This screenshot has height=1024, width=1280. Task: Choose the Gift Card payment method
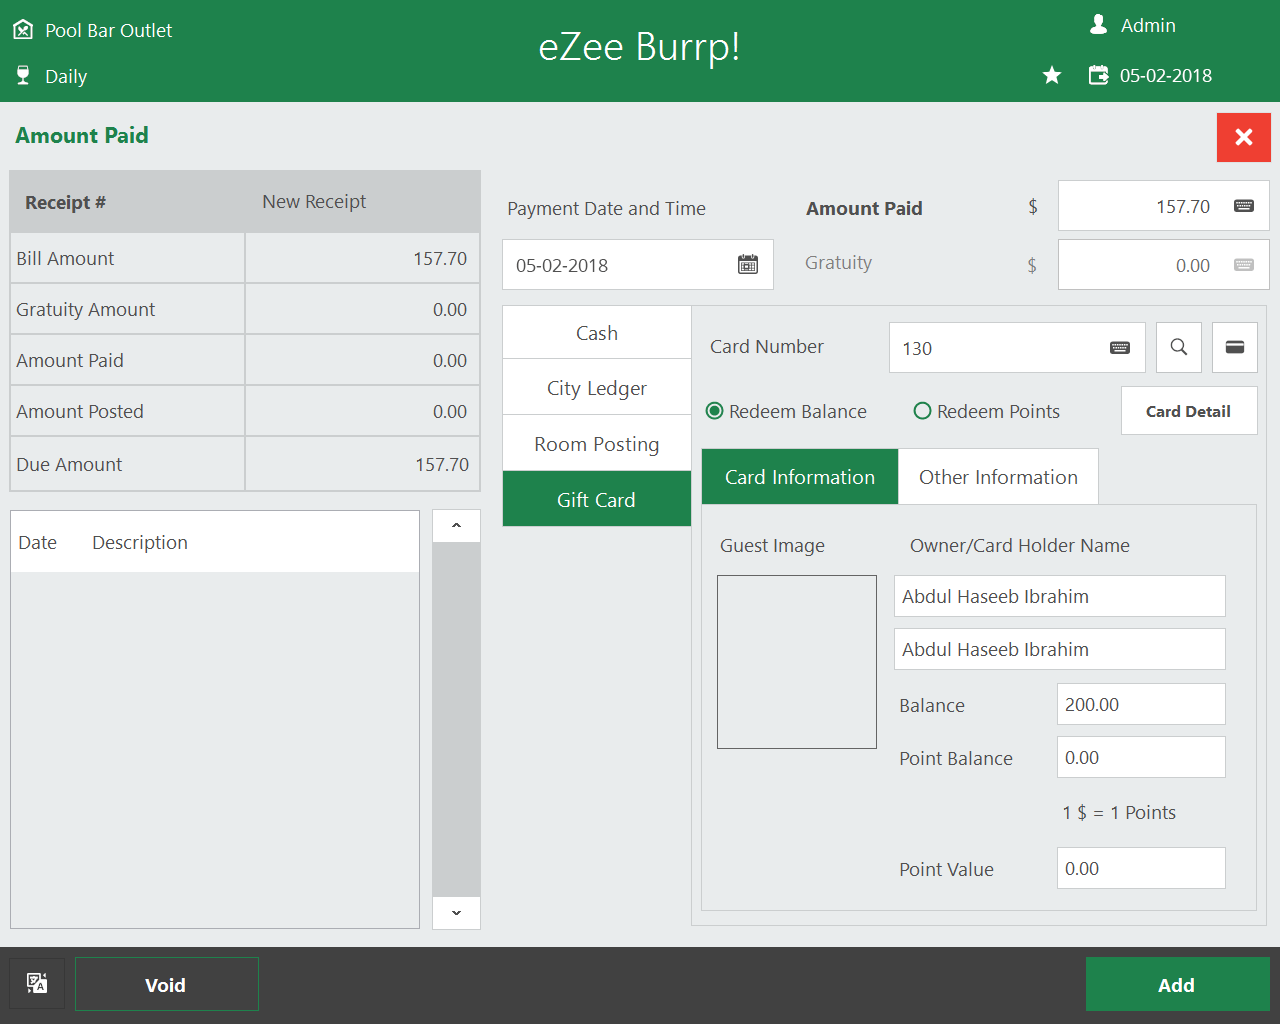click(x=597, y=499)
